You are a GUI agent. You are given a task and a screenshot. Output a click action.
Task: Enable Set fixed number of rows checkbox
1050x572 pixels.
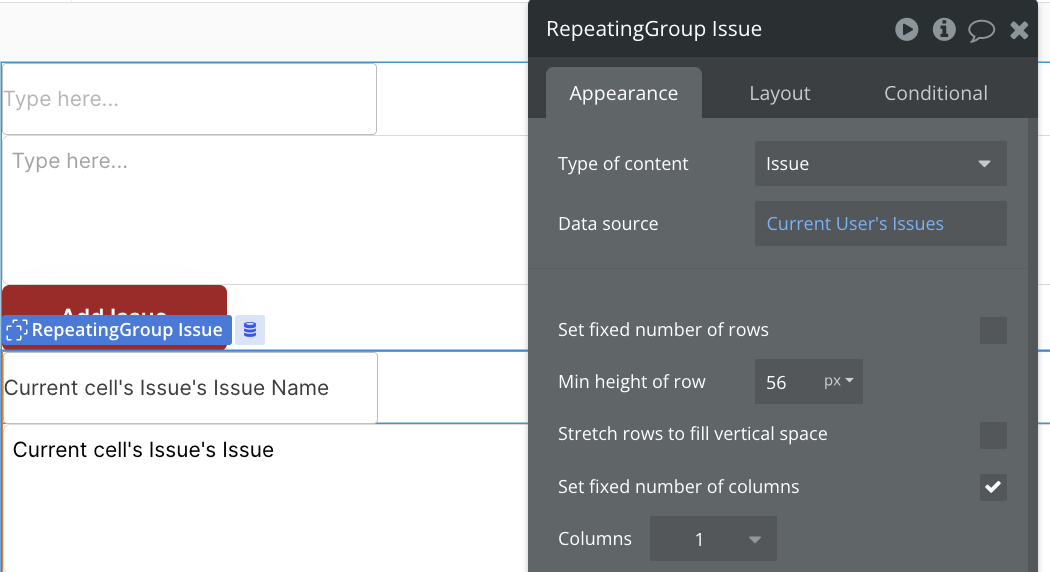click(x=993, y=330)
